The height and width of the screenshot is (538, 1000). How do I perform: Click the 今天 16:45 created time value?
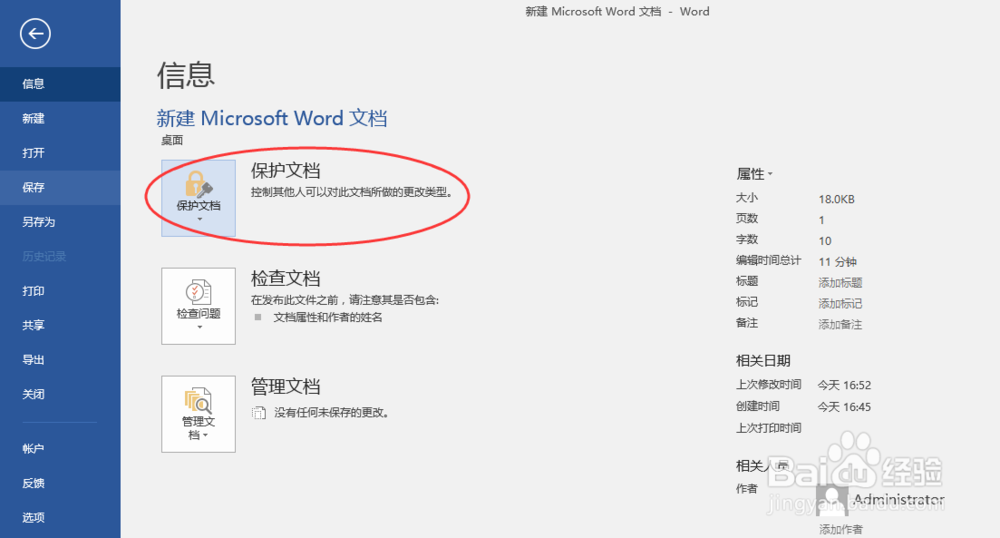[x=844, y=407]
